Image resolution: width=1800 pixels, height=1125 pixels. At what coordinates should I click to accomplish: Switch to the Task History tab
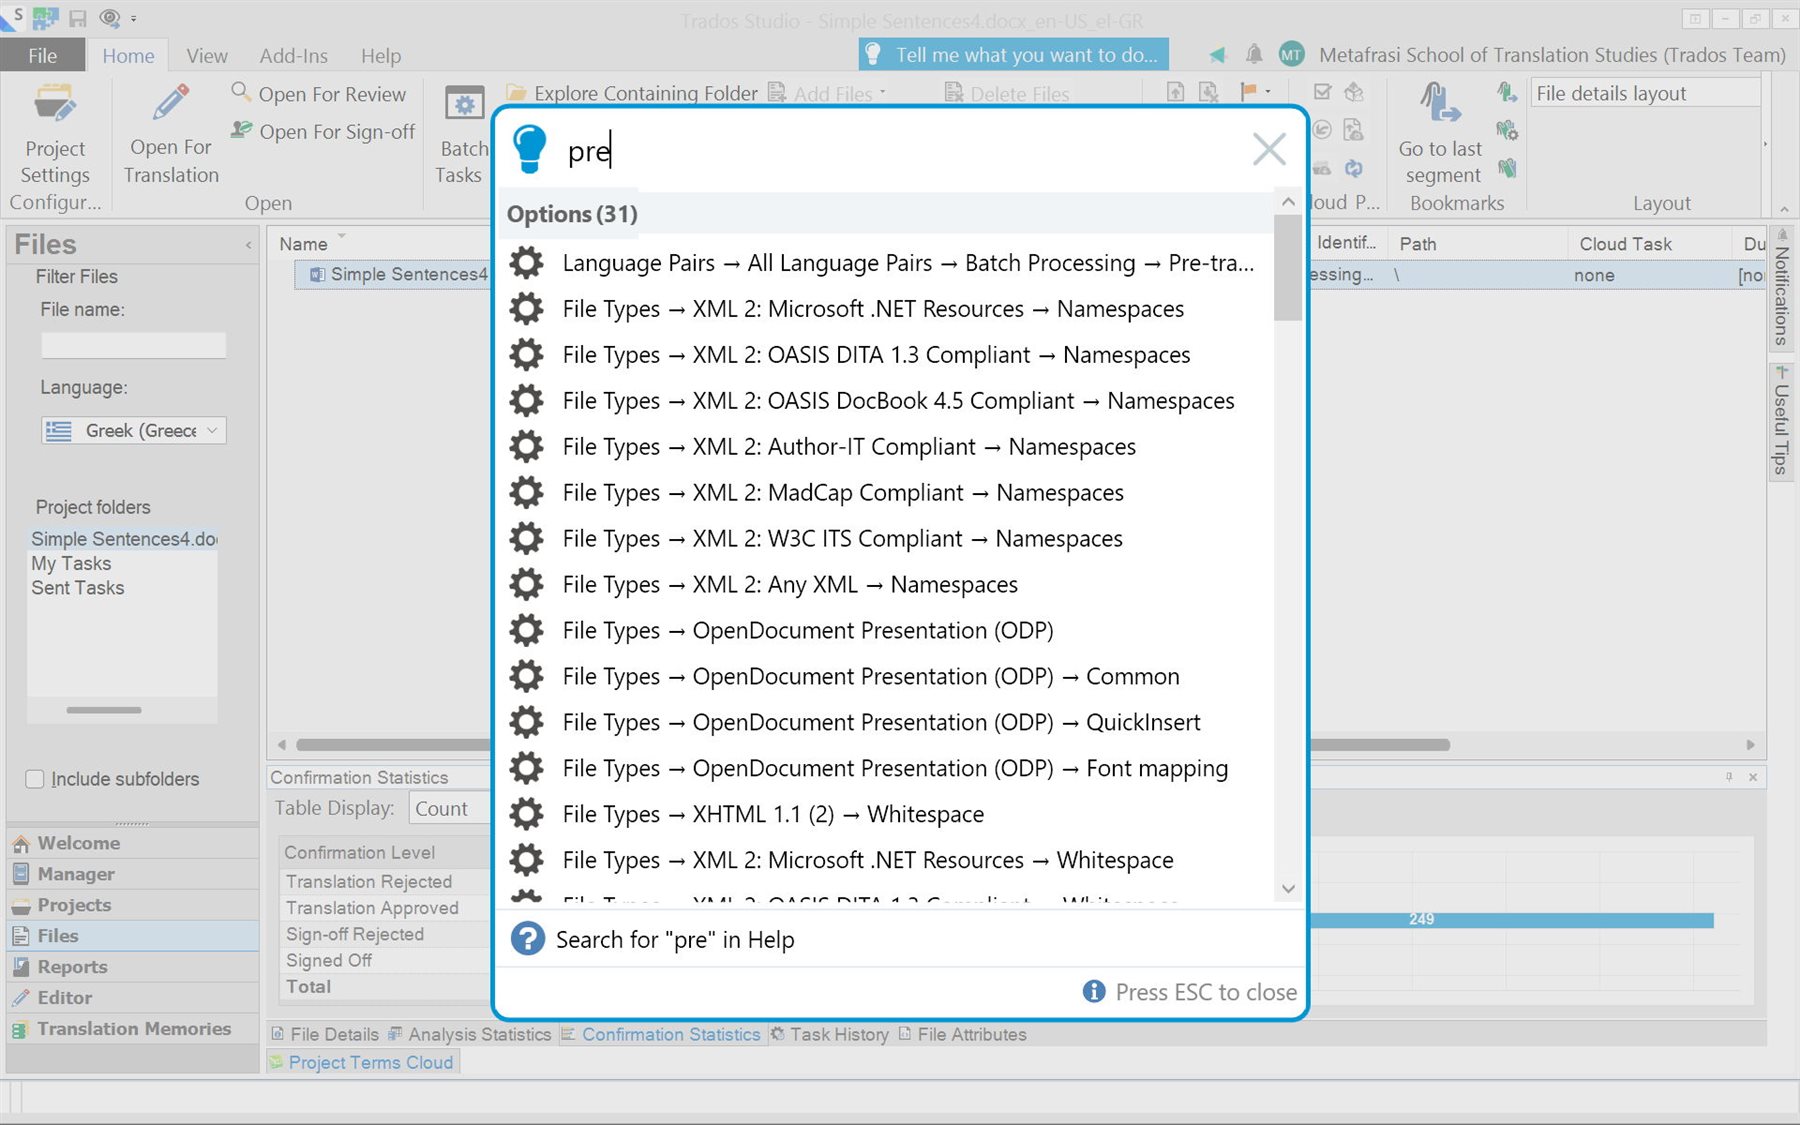[838, 1034]
